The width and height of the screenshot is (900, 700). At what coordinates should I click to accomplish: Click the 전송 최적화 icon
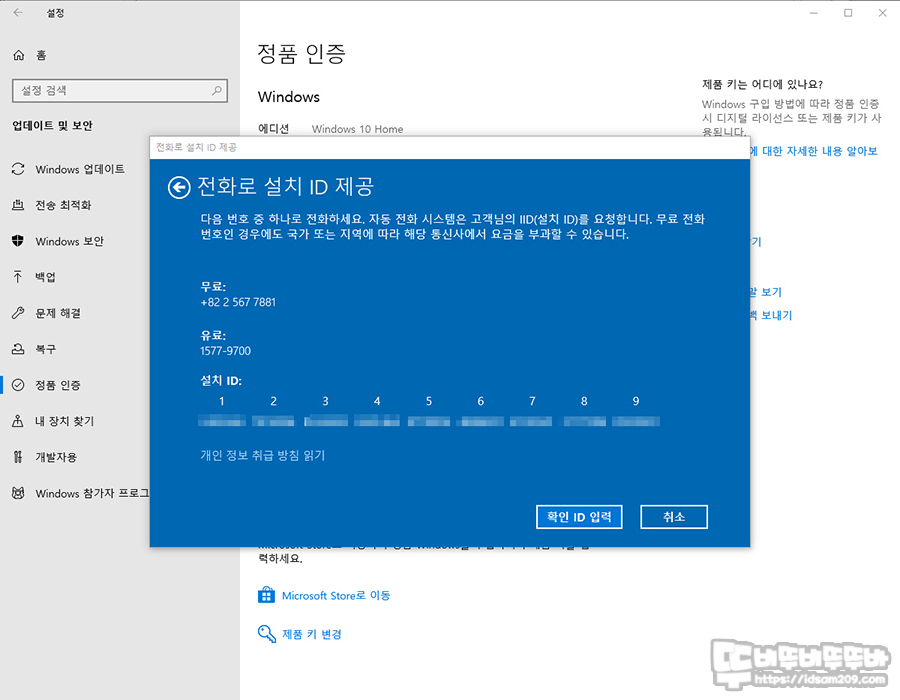tap(18, 205)
